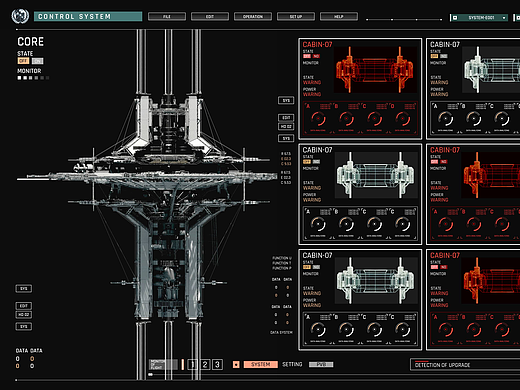Turn dial A in the top-left red cabin panel

click(x=318, y=118)
